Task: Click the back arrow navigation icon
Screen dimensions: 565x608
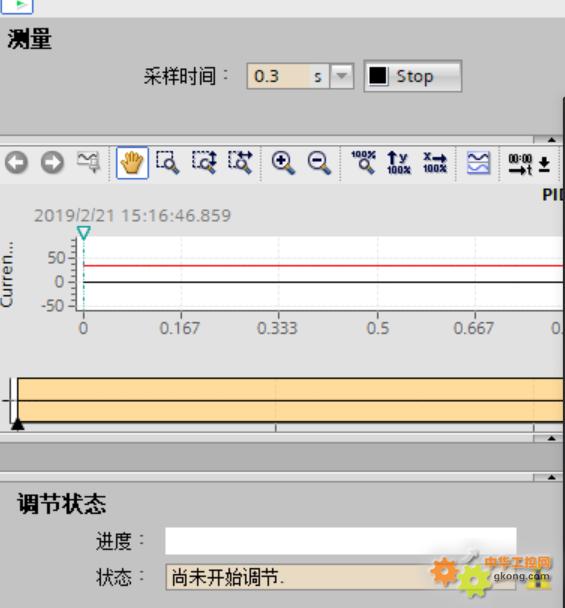Action: coord(16,162)
